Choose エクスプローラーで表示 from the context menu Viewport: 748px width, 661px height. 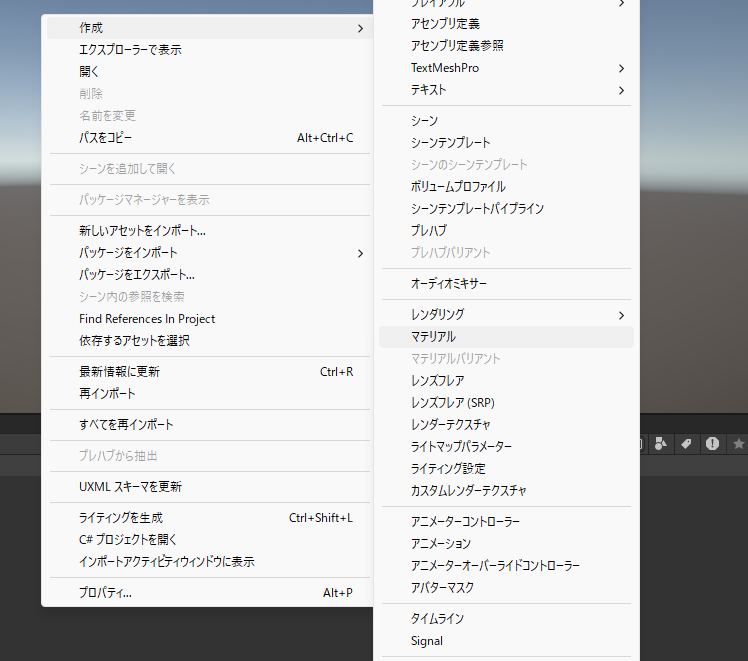pos(130,50)
